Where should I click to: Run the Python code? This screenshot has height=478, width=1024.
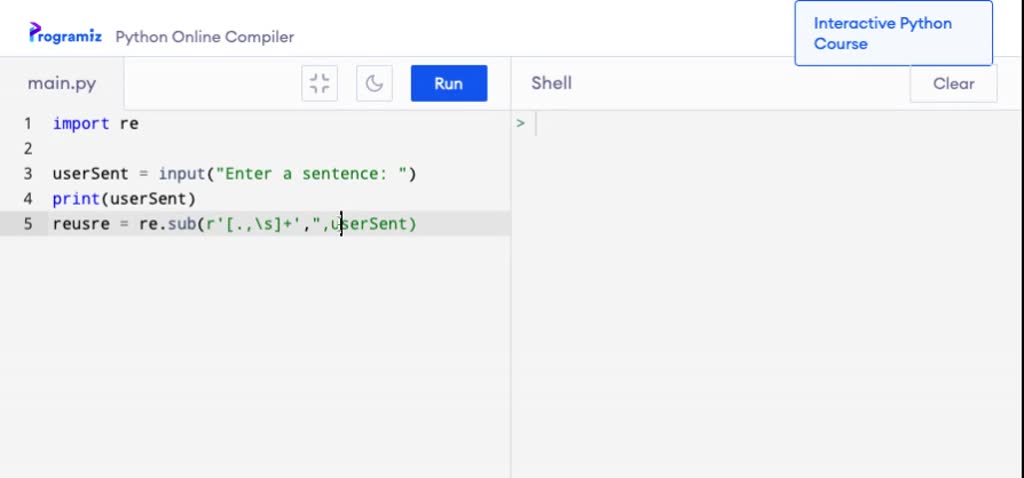(x=449, y=84)
